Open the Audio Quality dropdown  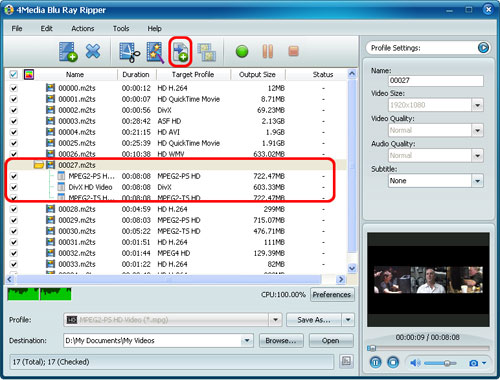point(477,155)
